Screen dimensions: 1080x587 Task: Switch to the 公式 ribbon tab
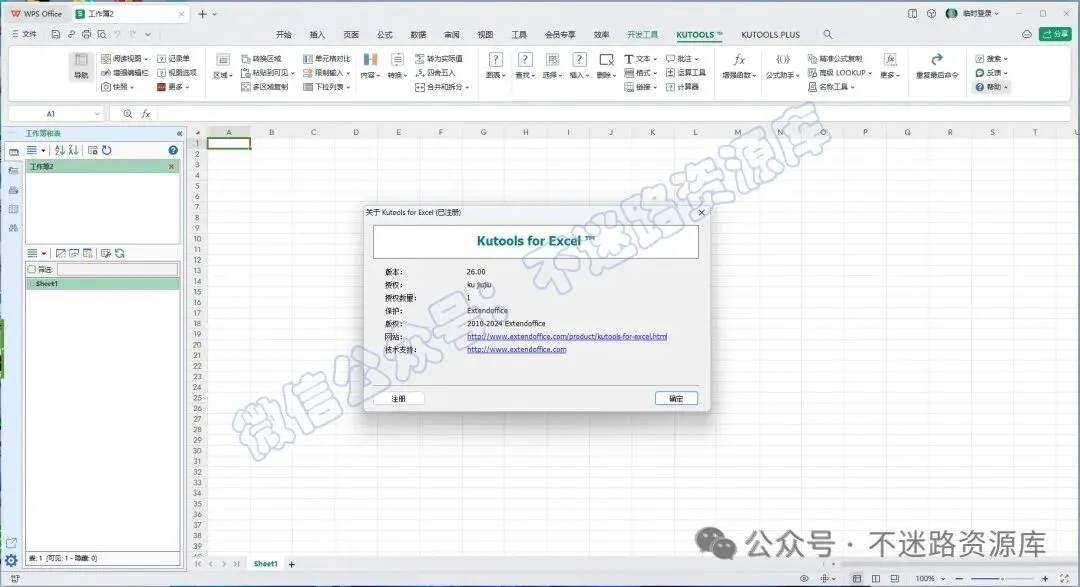click(384, 34)
